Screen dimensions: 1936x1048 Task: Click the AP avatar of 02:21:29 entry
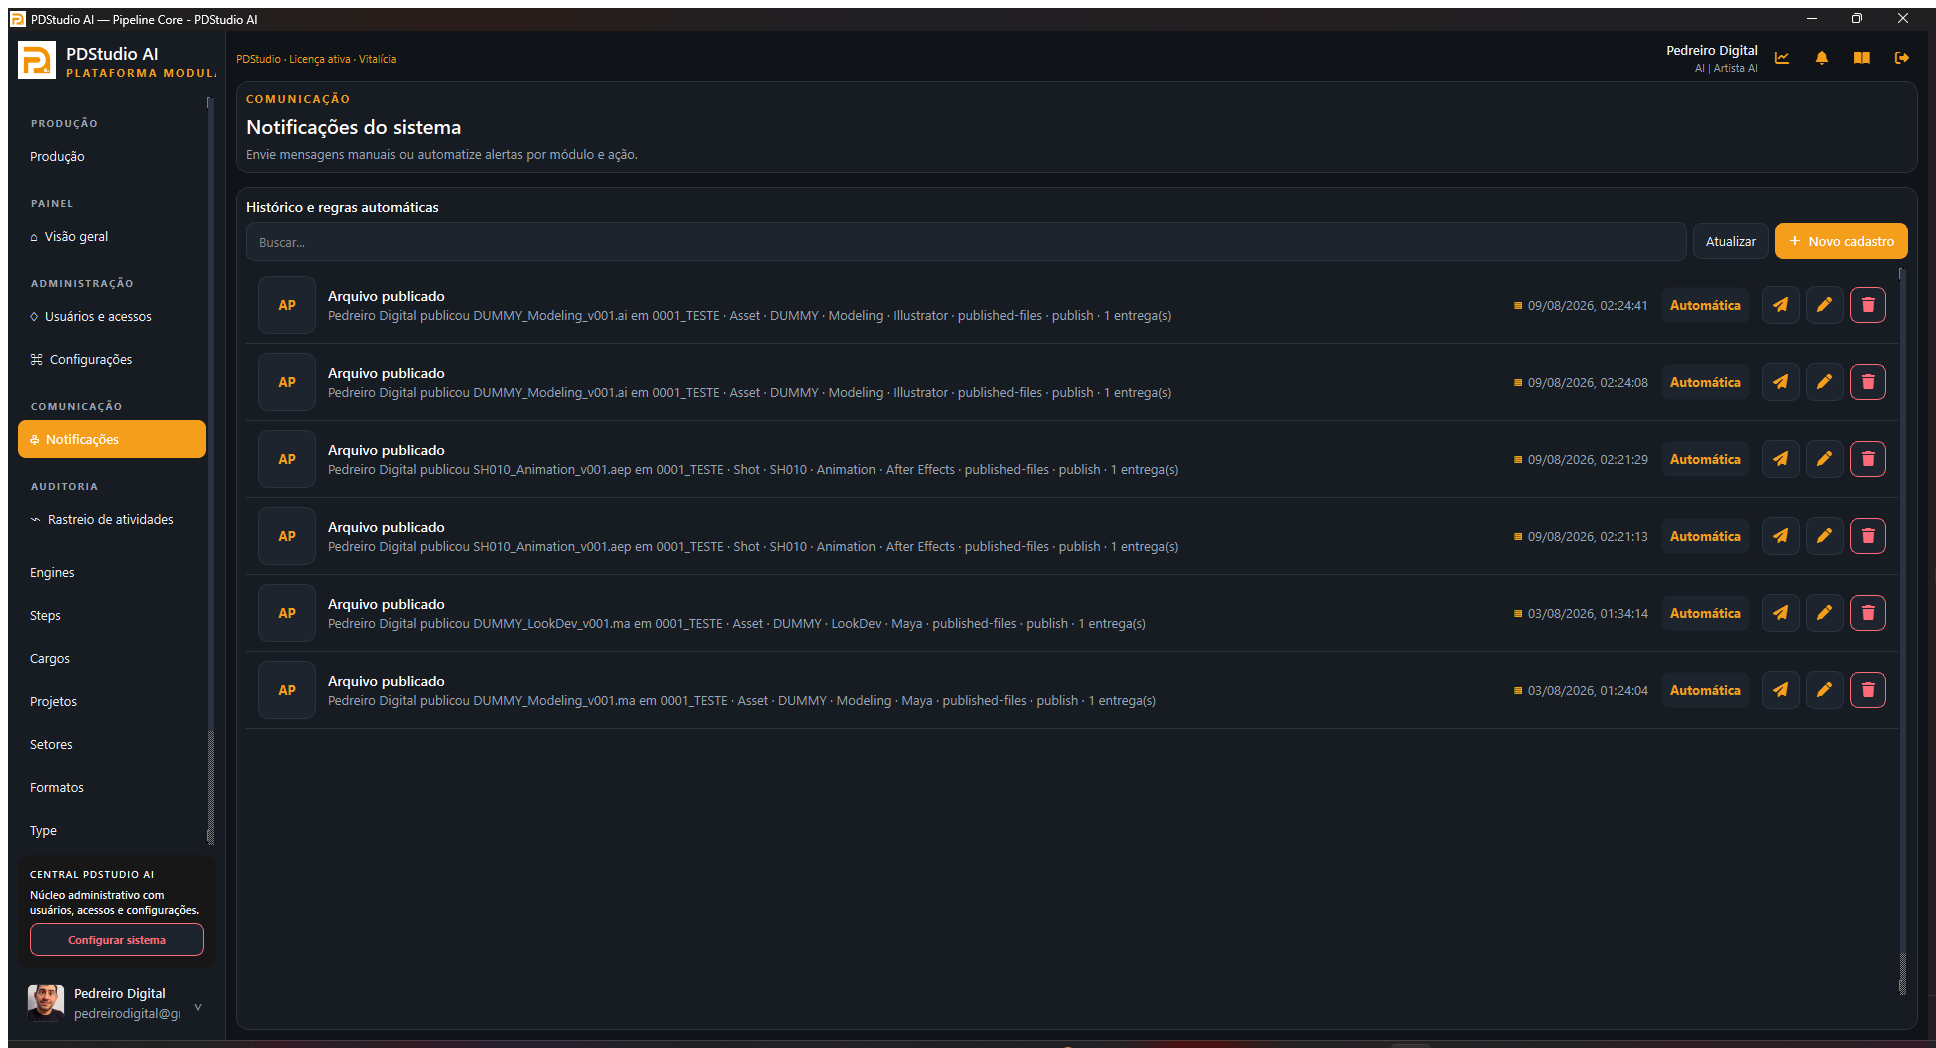(287, 459)
